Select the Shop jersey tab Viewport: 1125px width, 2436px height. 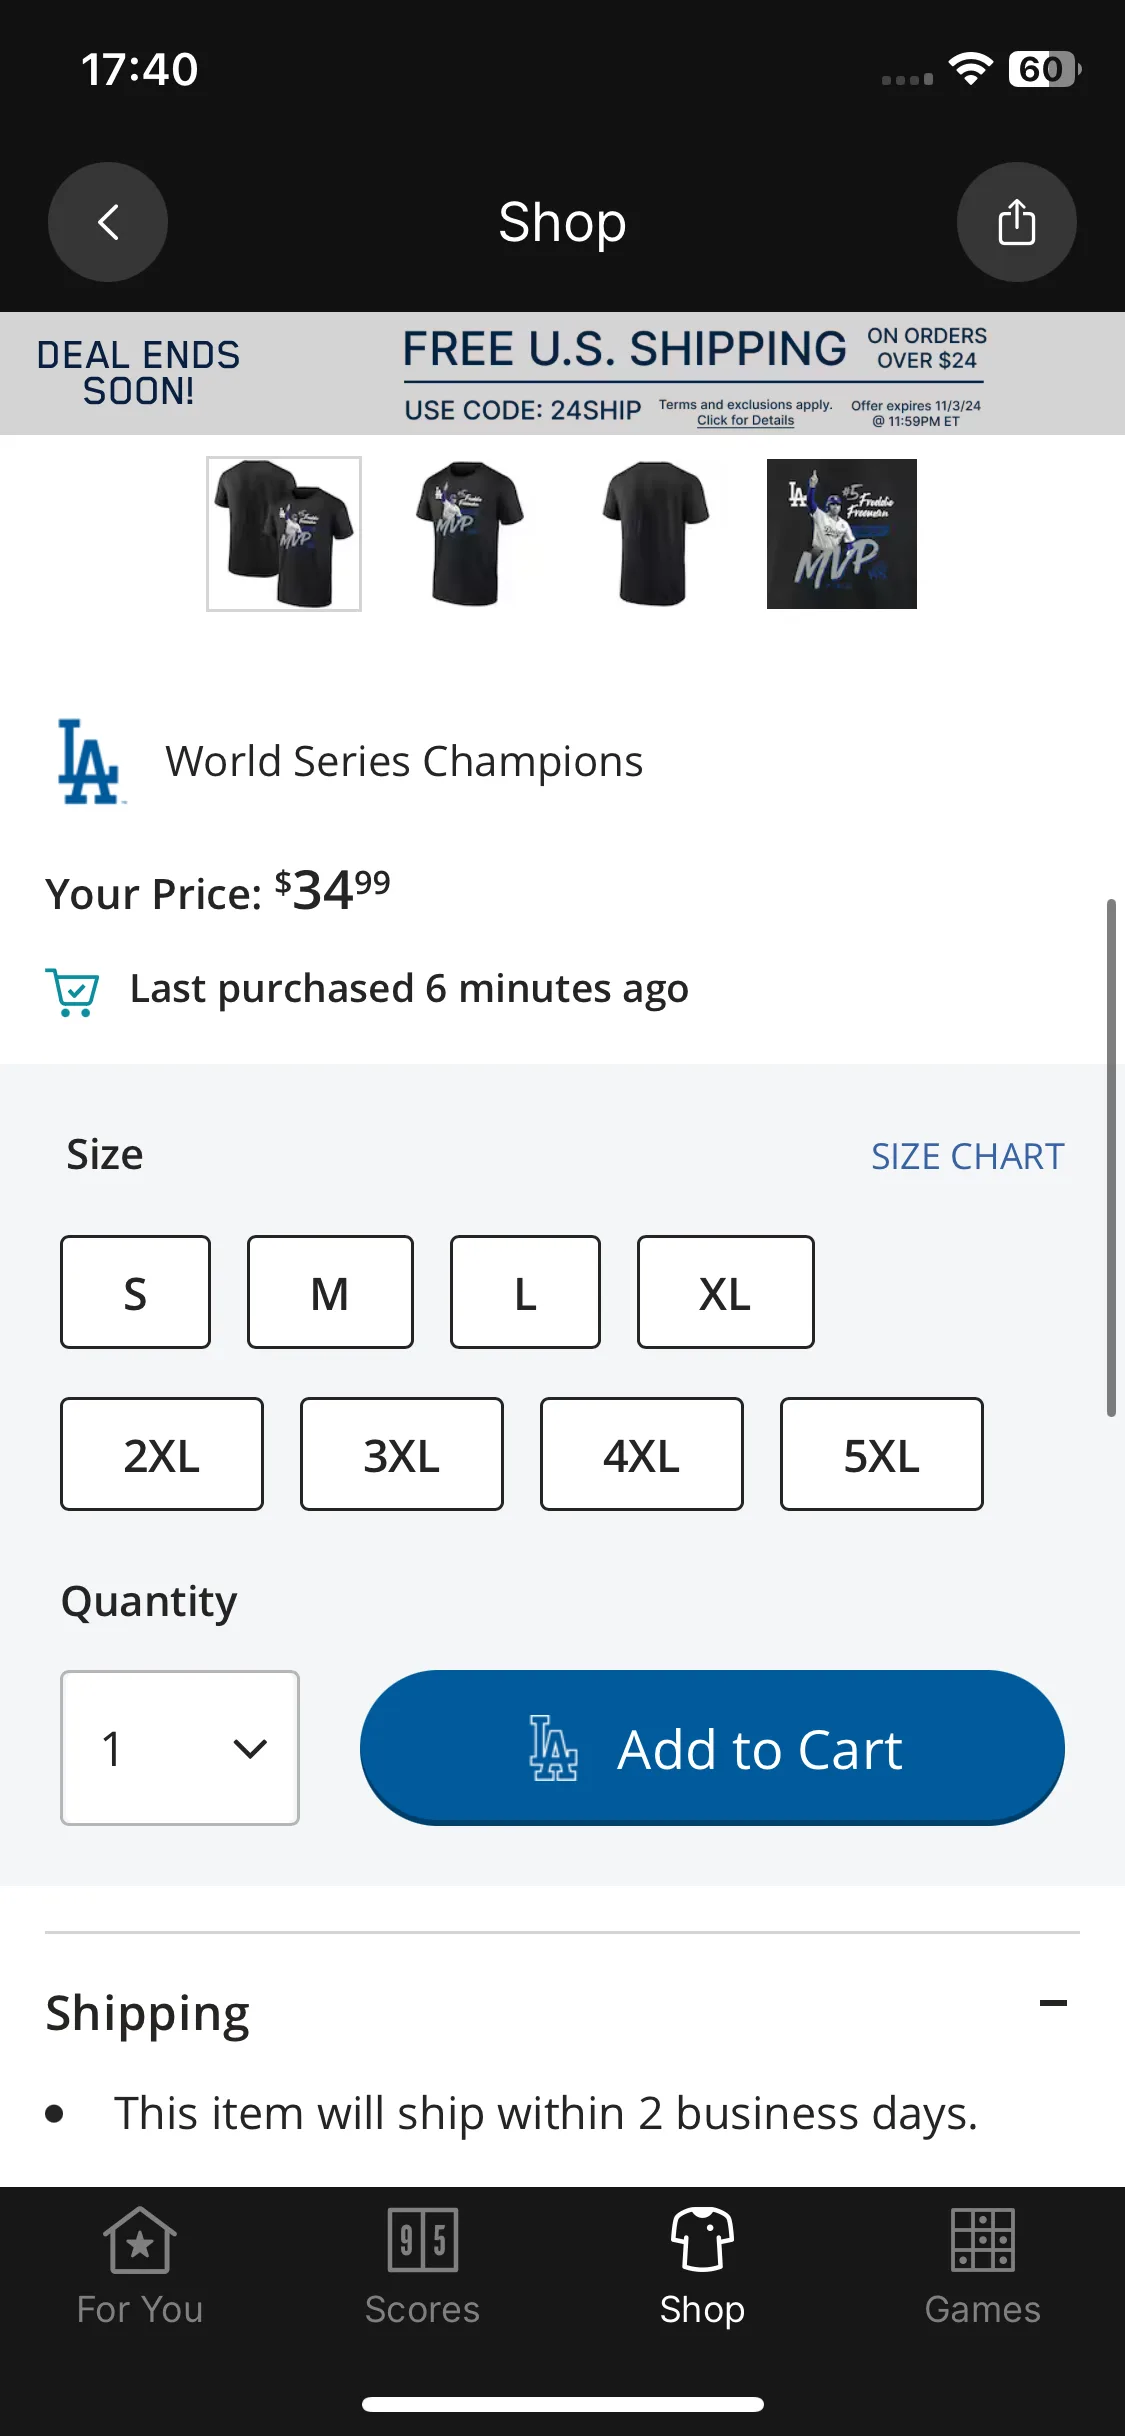(x=702, y=2266)
